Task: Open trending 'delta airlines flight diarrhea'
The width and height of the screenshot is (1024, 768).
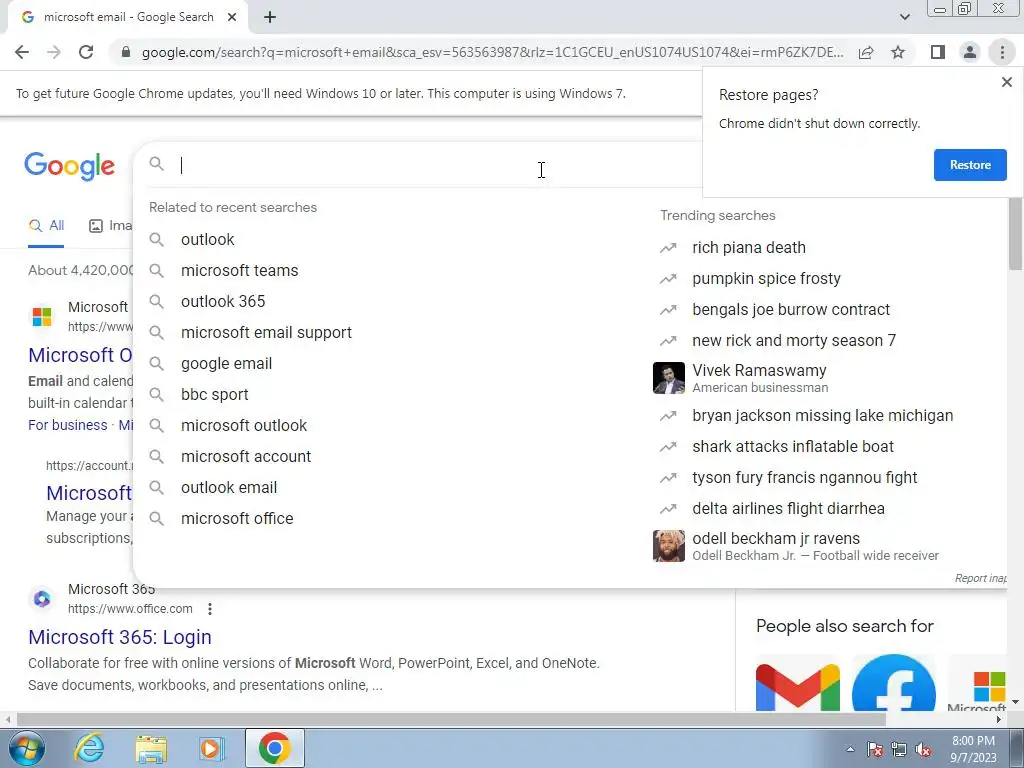Action: [788, 509]
